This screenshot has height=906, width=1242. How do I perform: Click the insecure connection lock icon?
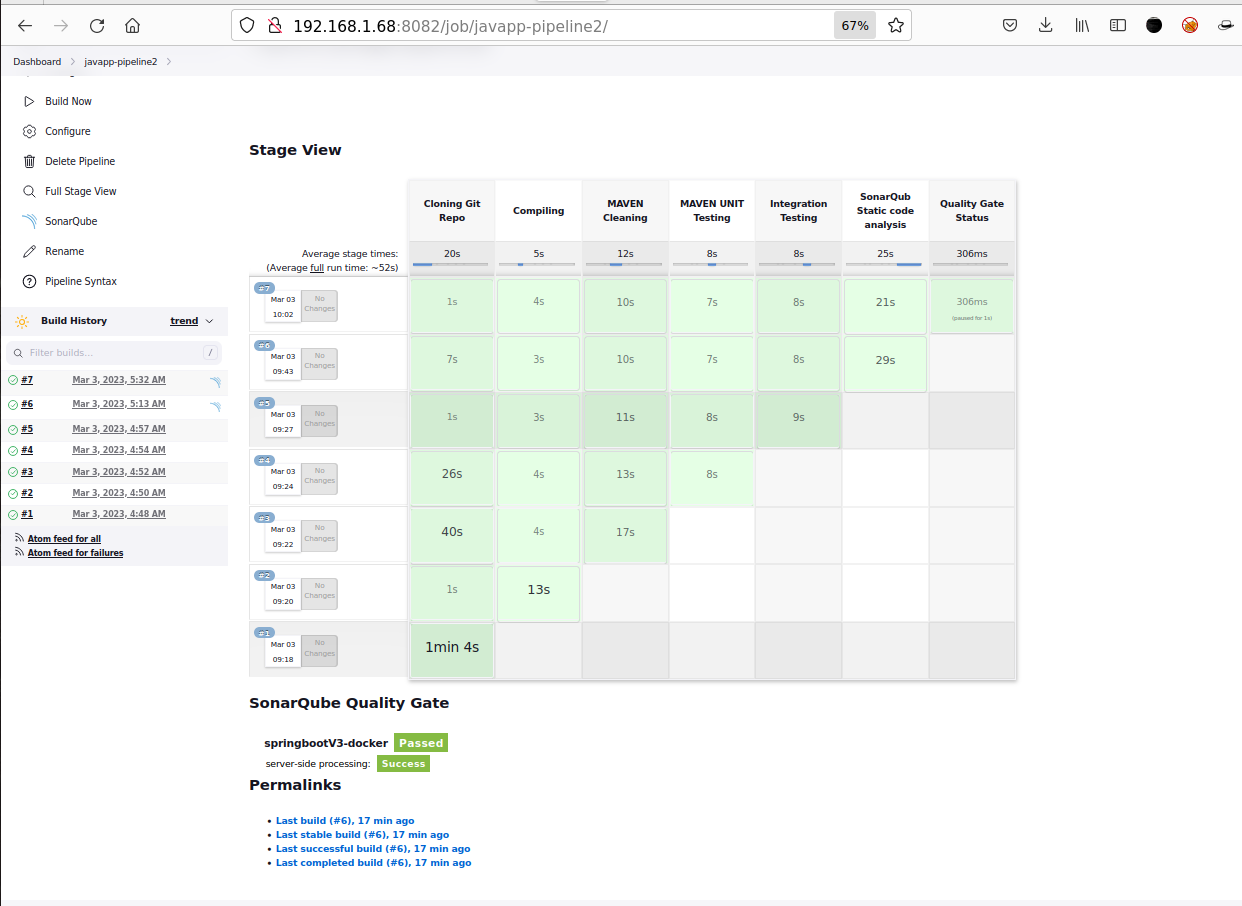[x=273, y=26]
